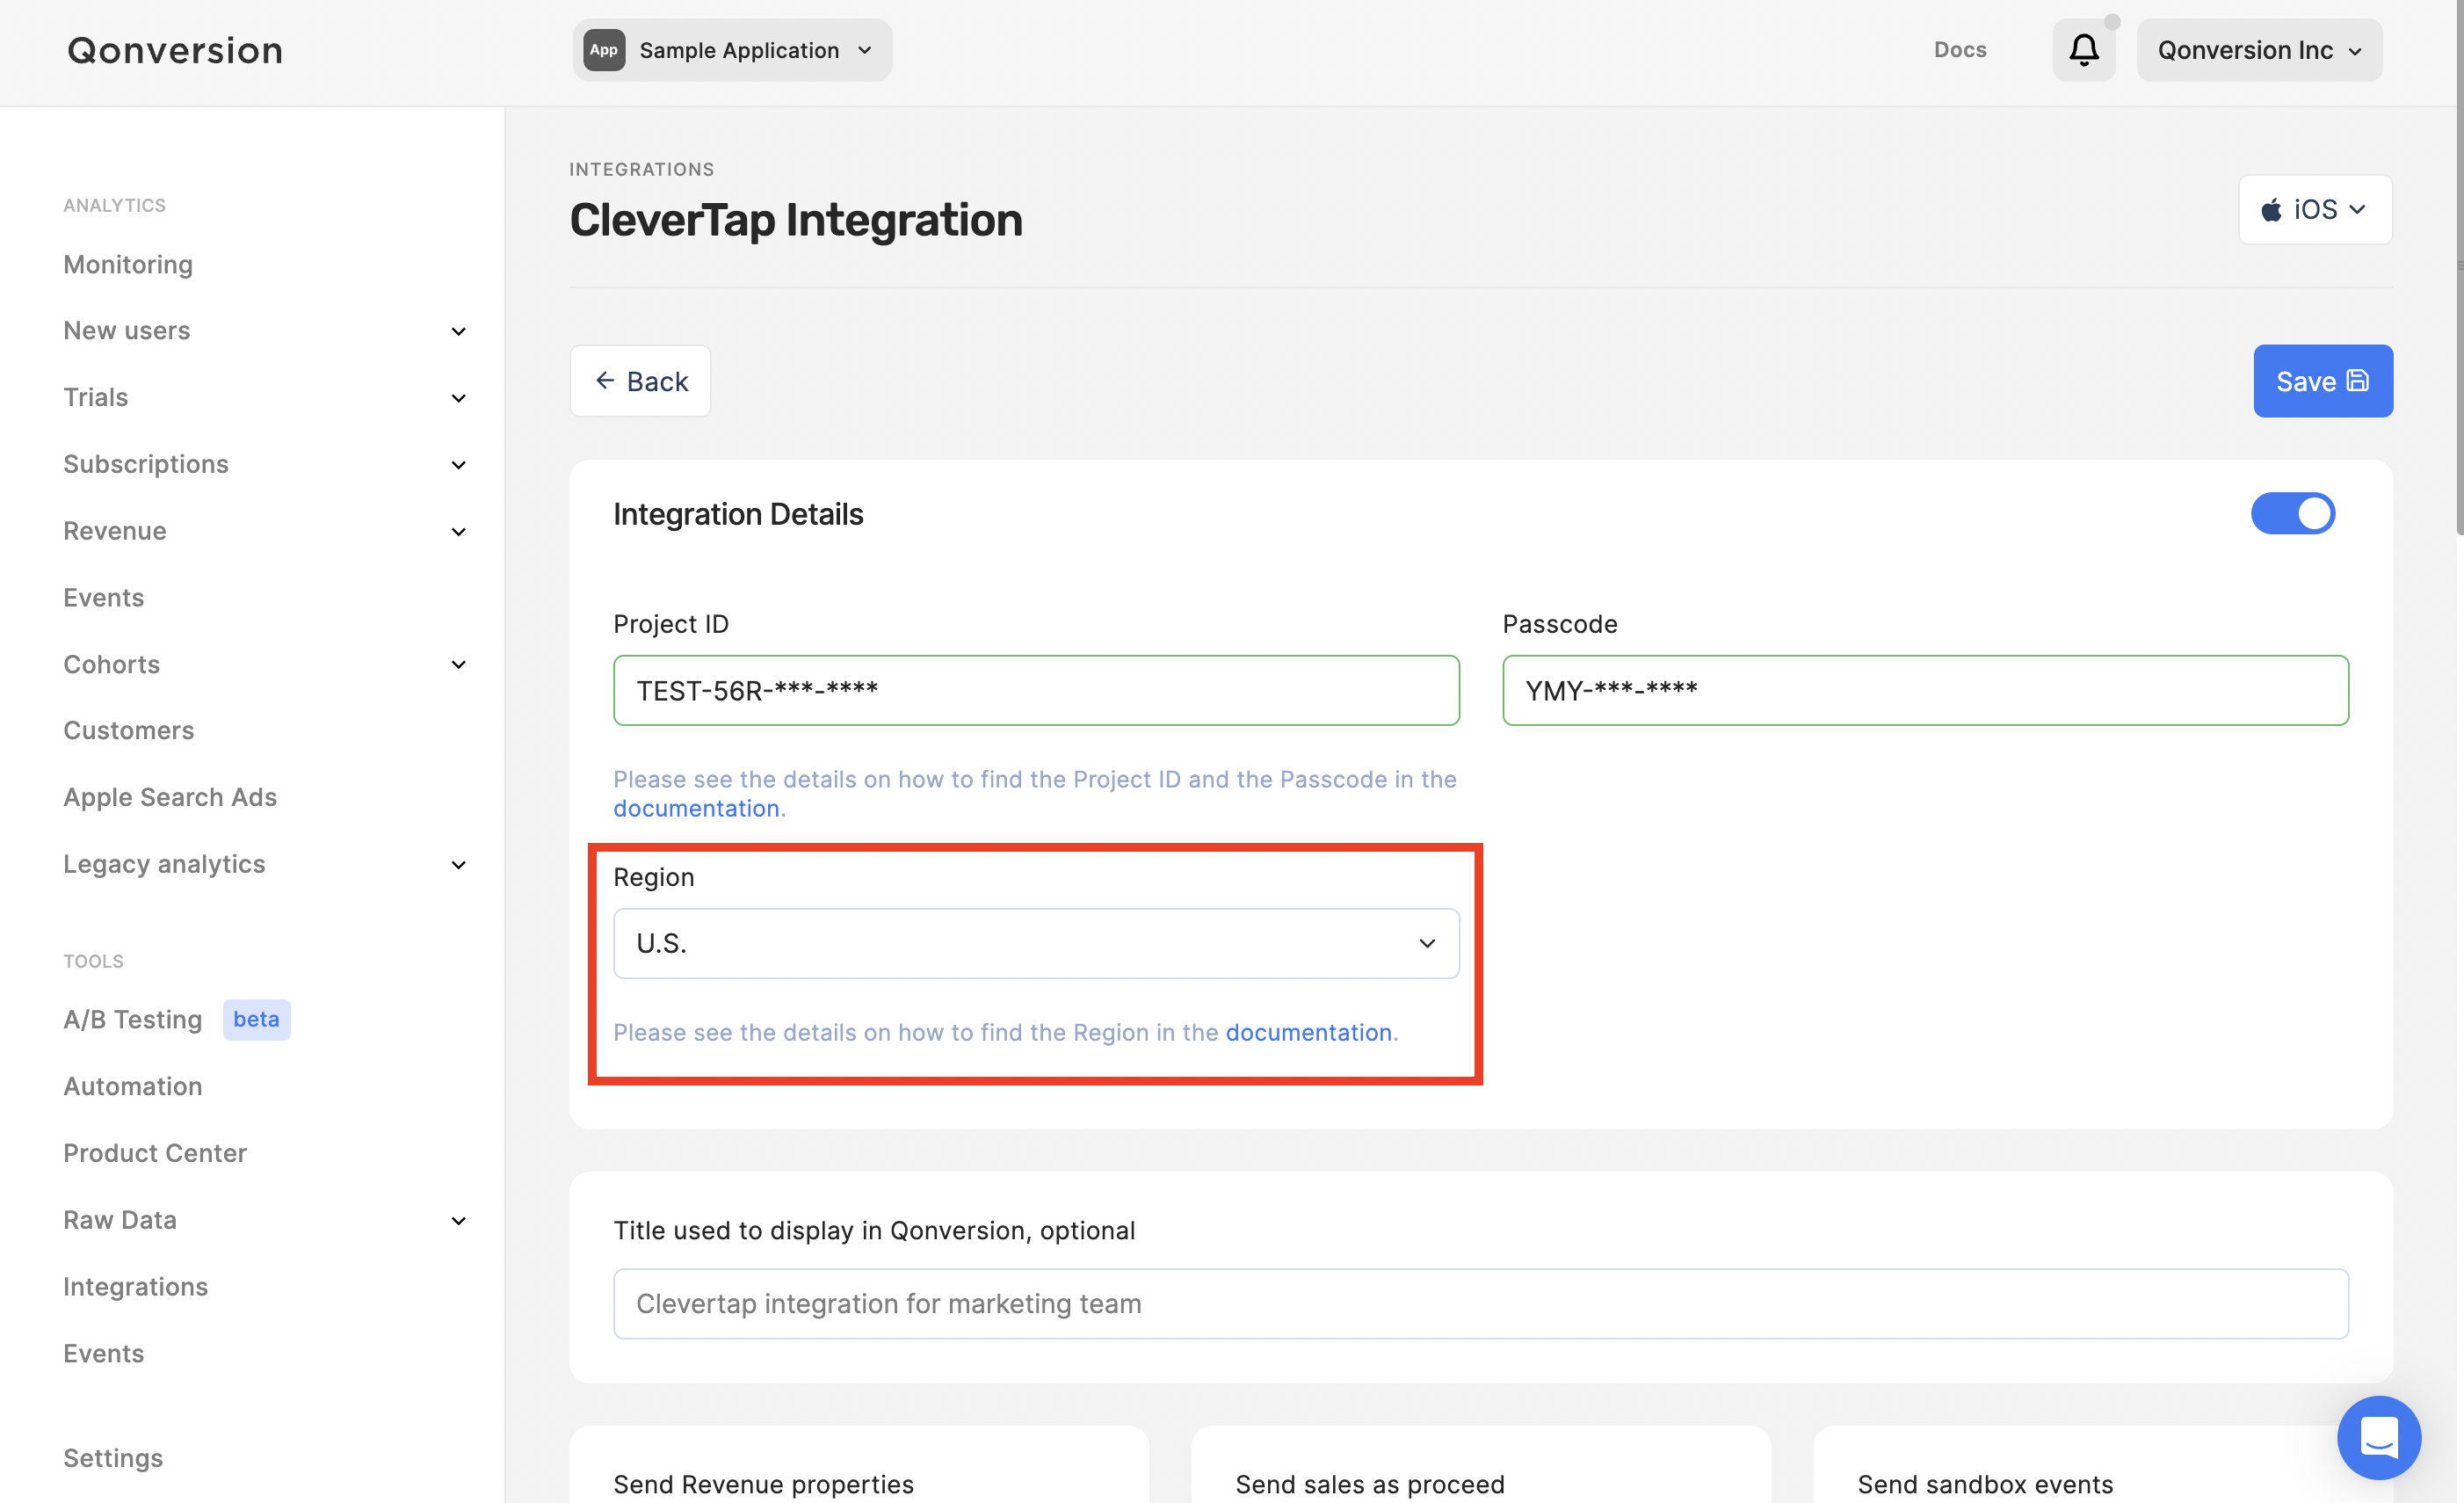
Task: Click the Sample Application app icon
Action: [604, 50]
